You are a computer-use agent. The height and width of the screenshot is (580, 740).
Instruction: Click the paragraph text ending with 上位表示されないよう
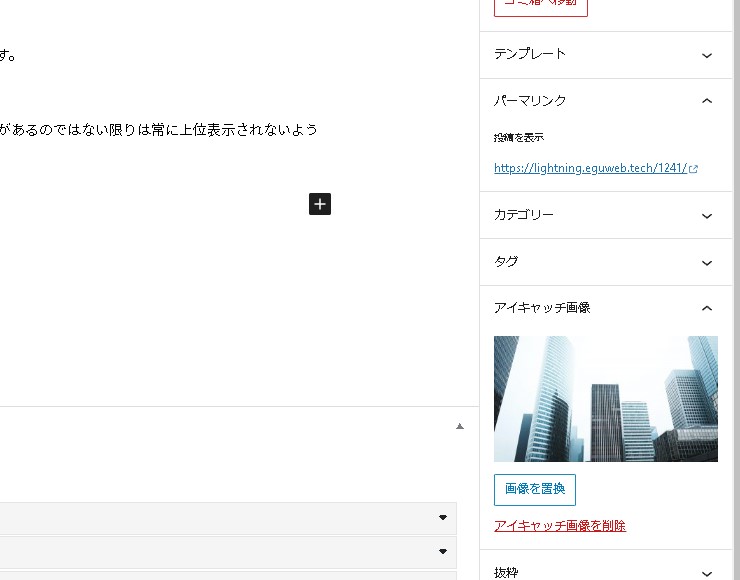point(160,130)
